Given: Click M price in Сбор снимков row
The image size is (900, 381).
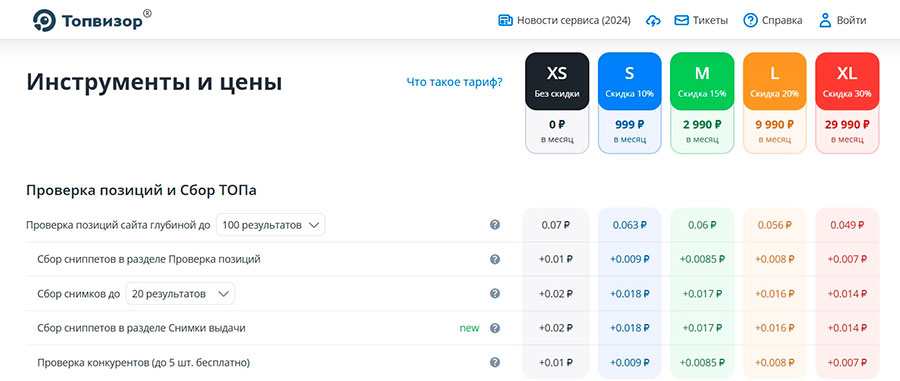Looking at the screenshot, I should pyautogui.click(x=702, y=294).
